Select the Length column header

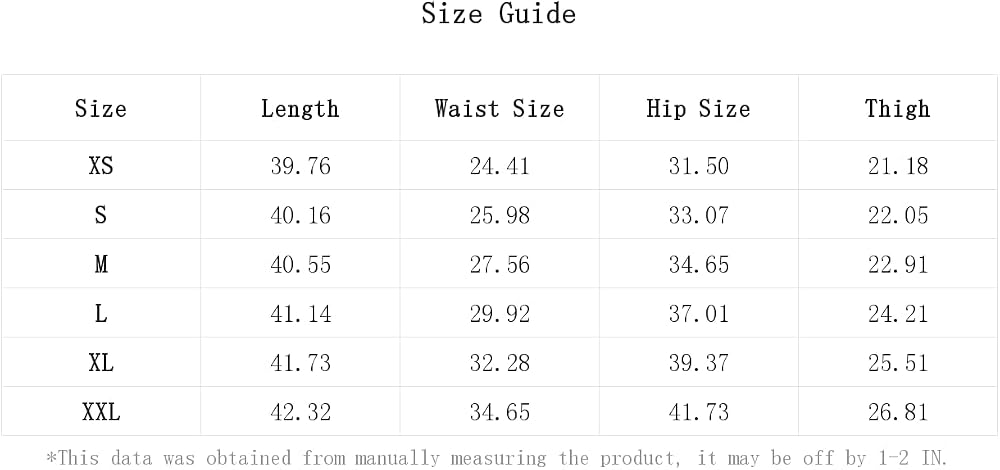coord(300,109)
